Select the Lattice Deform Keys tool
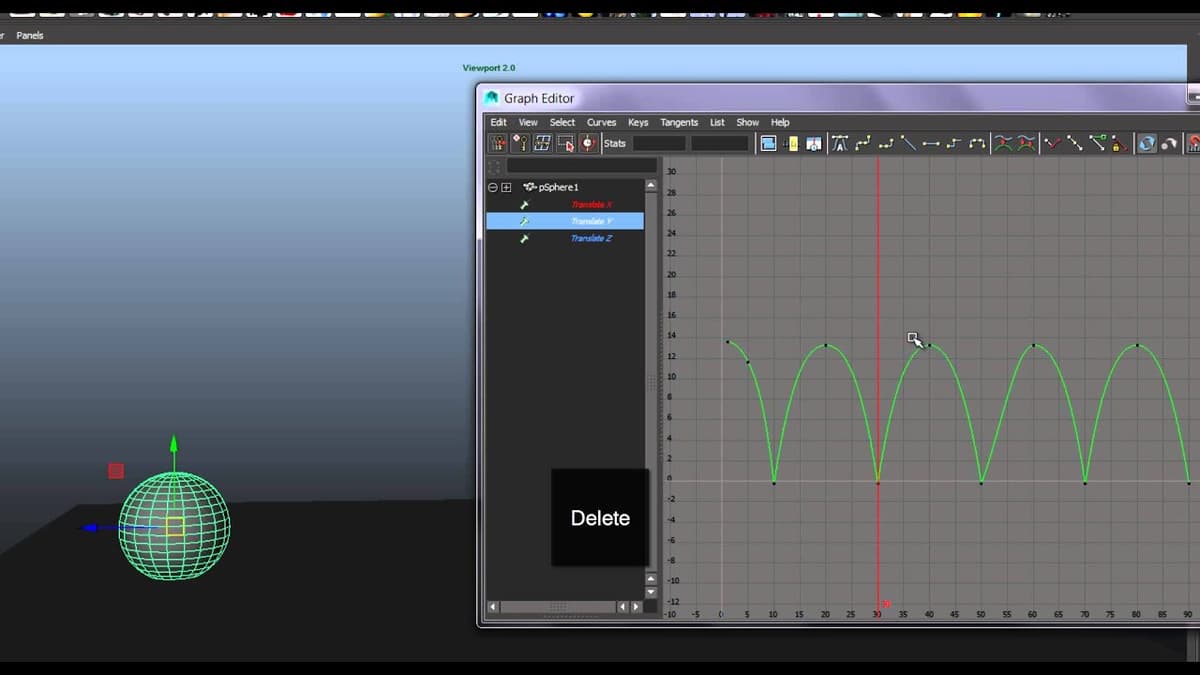Screen dimensions: 1200x675 point(542,143)
